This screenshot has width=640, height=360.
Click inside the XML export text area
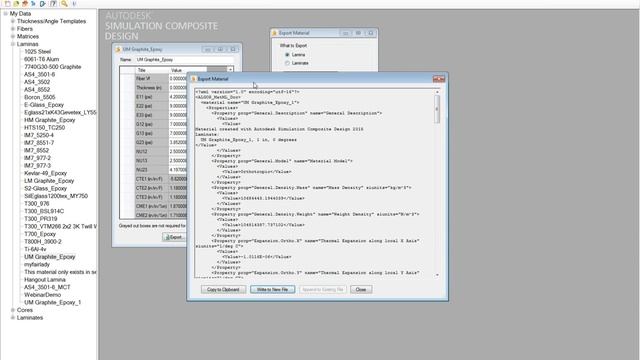click(x=314, y=184)
